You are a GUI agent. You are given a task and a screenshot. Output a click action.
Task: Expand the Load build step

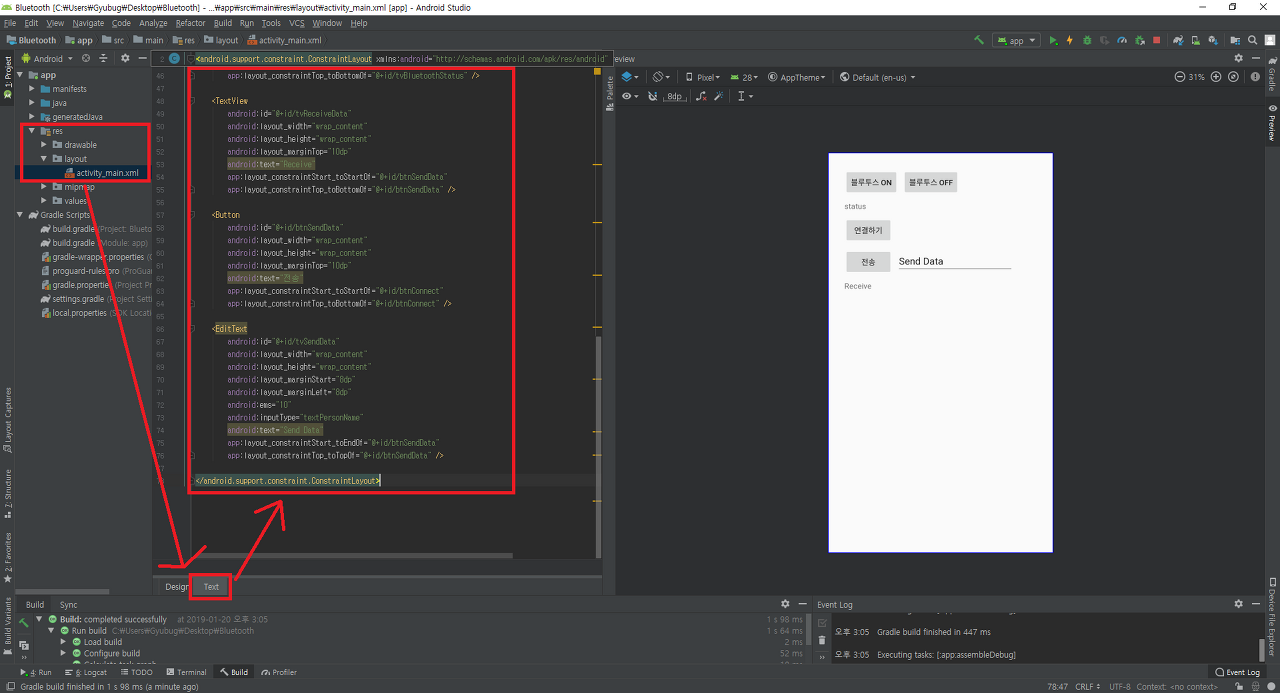pyautogui.click(x=63, y=642)
